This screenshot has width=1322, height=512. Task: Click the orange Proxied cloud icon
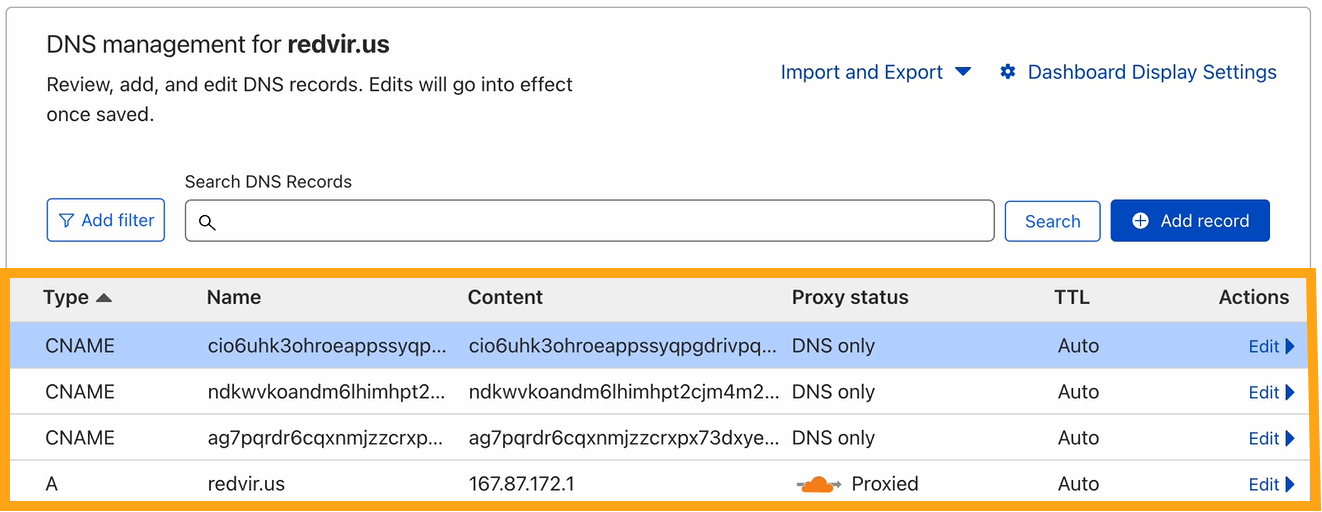coord(818,485)
